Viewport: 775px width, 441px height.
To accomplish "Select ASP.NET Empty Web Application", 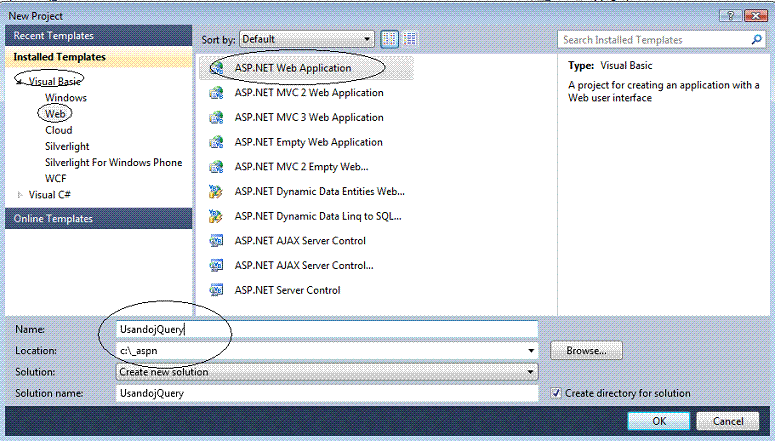I will tap(306, 142).
